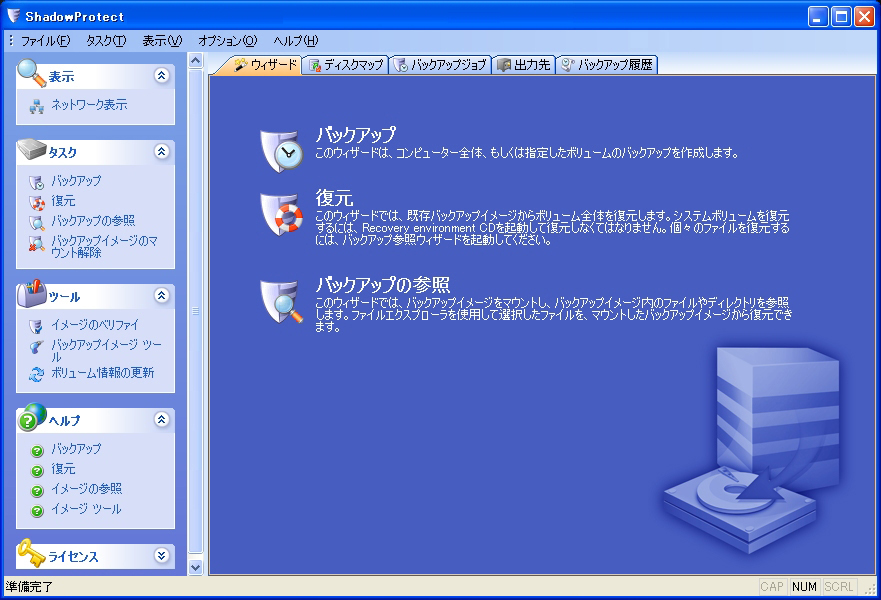Screen dimensions: 881x600
Task: Click the magnifier icon of 表示 panel
Action: coord(31,73)
